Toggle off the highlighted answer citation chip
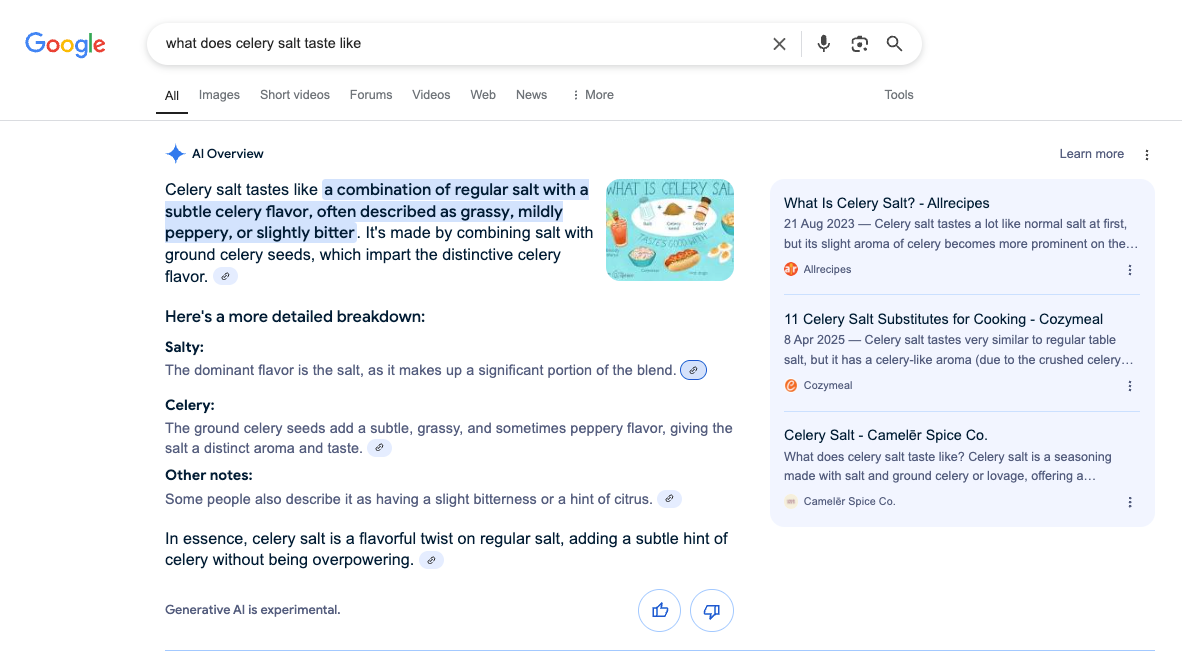The height and width of the screenshot is (664, 1182). tap(224, 276)
